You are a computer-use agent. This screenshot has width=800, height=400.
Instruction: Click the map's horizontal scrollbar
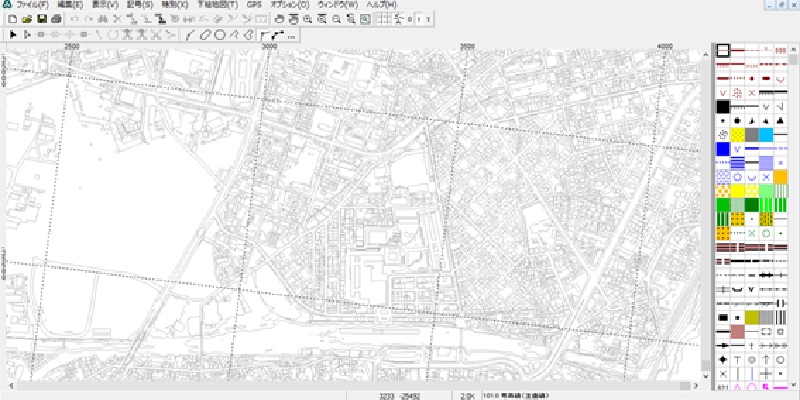point(350,384)
